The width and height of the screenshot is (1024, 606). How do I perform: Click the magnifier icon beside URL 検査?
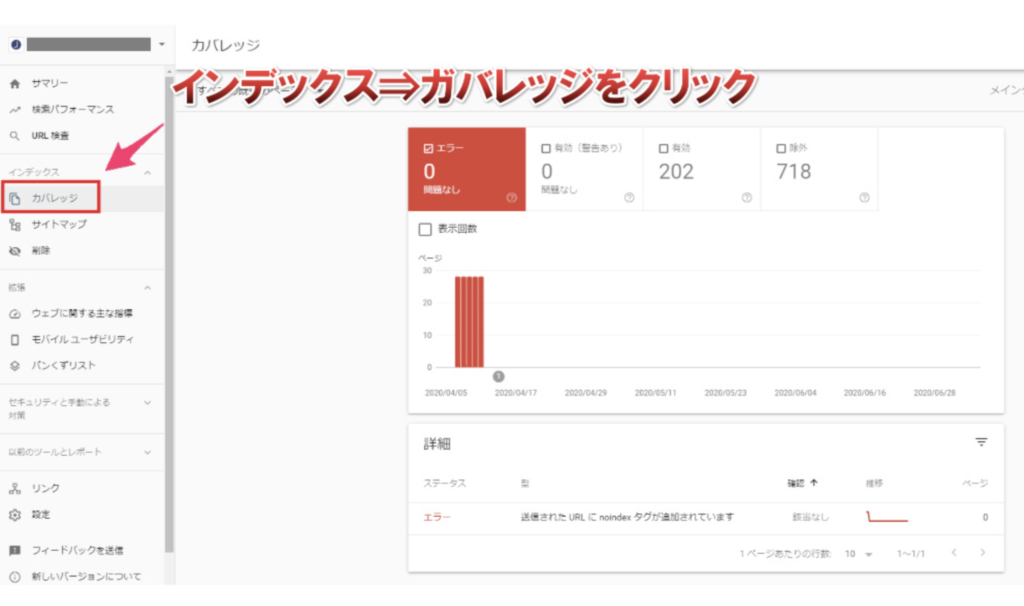click(15, 136)
